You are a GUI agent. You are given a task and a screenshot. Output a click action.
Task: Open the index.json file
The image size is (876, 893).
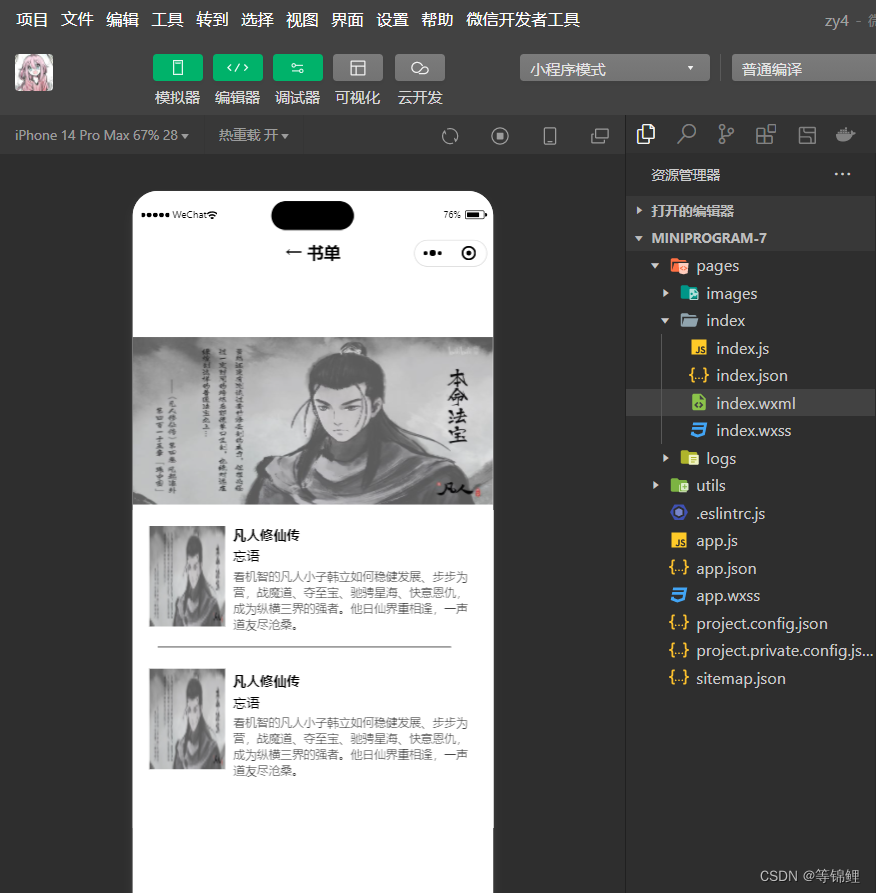pos(751,376)
